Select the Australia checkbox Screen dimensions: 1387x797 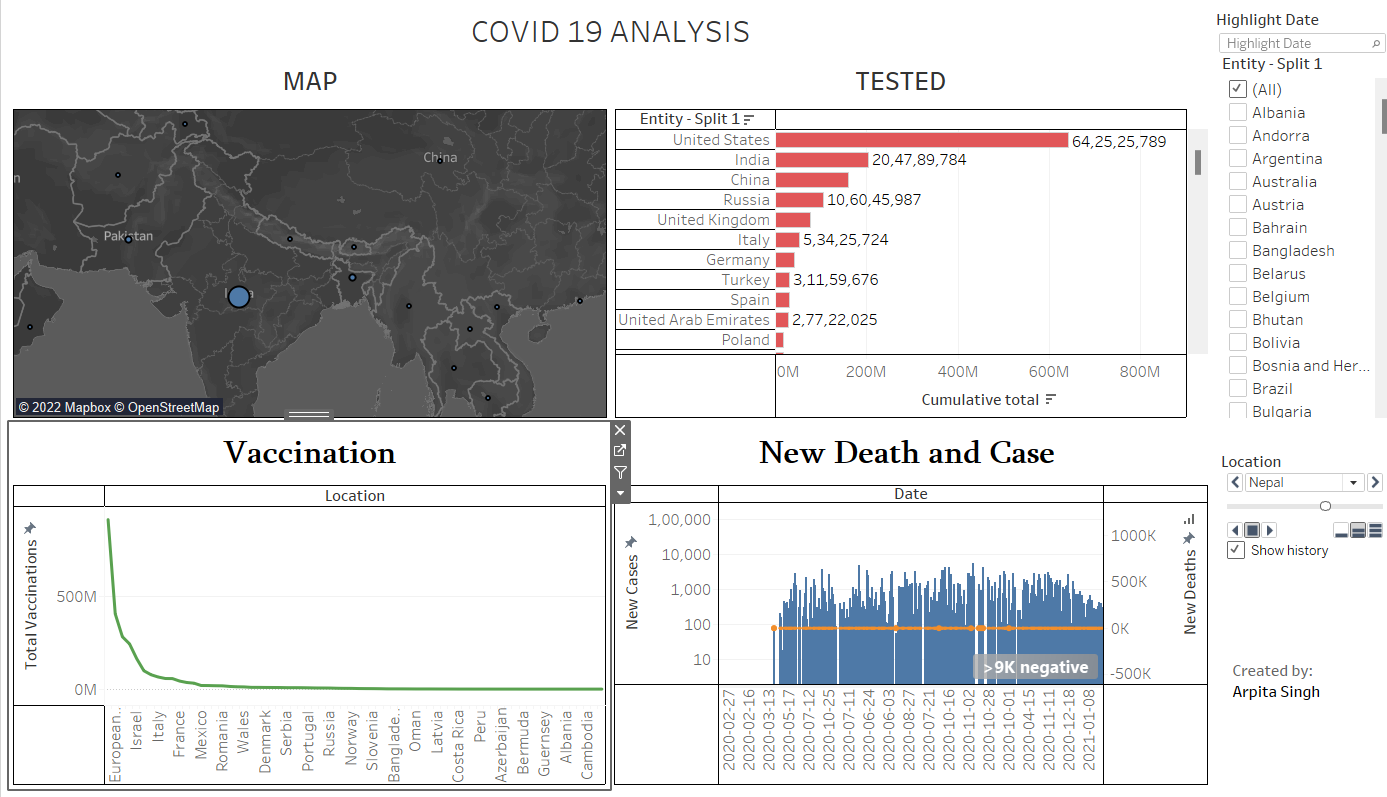pyautogui.click(x=1237, y=181)
